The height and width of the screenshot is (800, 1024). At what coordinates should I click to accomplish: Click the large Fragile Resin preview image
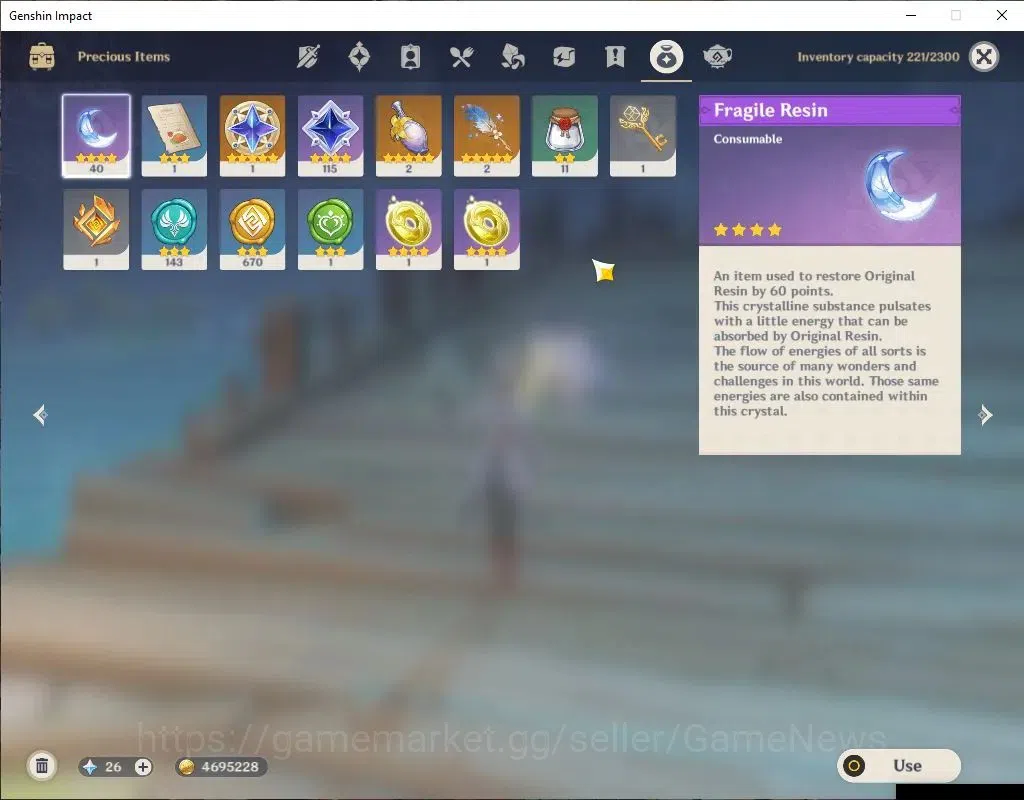click(x=899, y=185)
